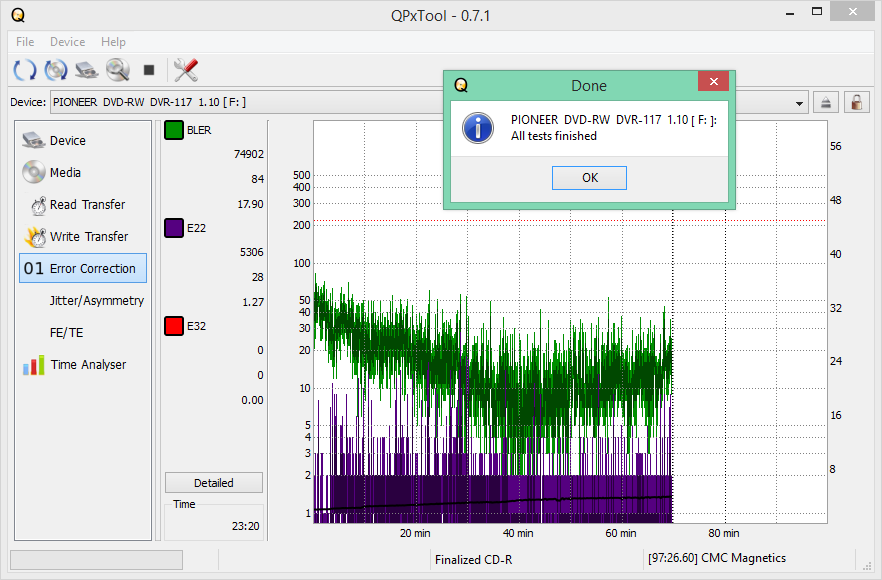The height and width of the screenshot is (580, 882).
Task: Open the Media sidebar page
Action: point(83,173)
